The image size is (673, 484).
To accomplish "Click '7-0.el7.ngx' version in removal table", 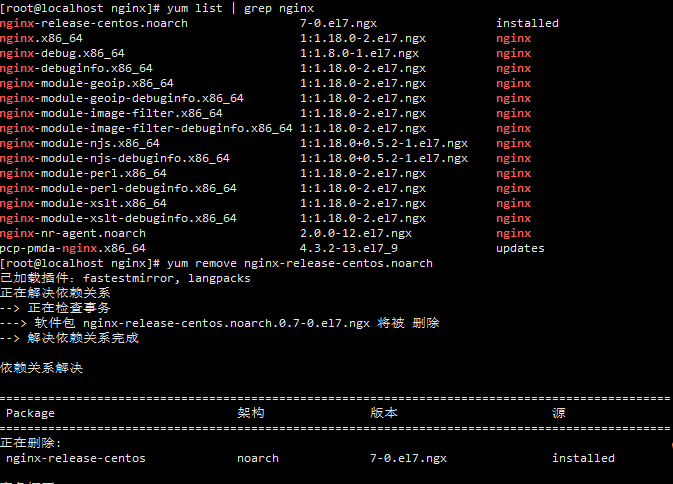I will 409,458.
